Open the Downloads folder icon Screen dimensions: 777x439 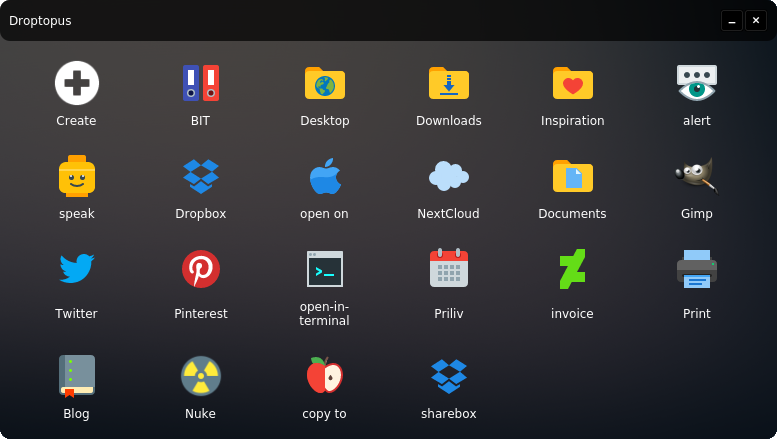[x=448, y=83]
